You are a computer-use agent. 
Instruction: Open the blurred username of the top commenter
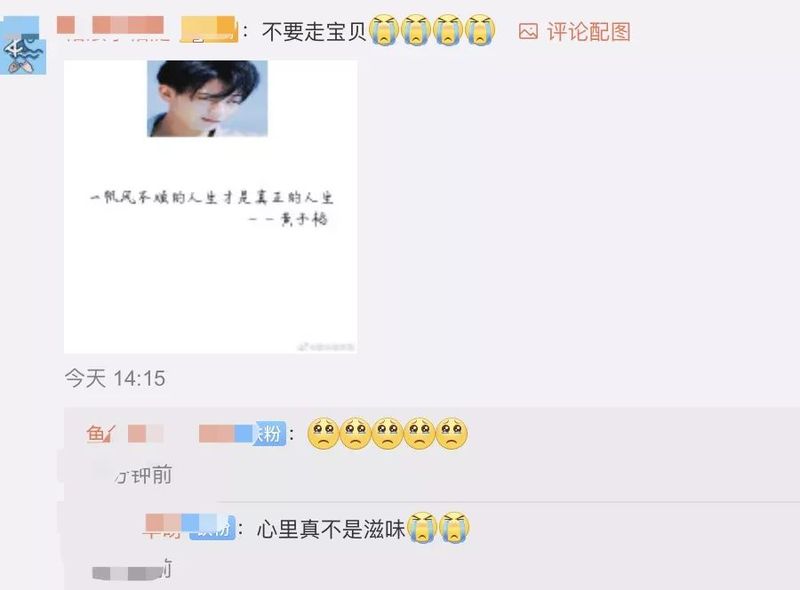(x=146, y=28)
